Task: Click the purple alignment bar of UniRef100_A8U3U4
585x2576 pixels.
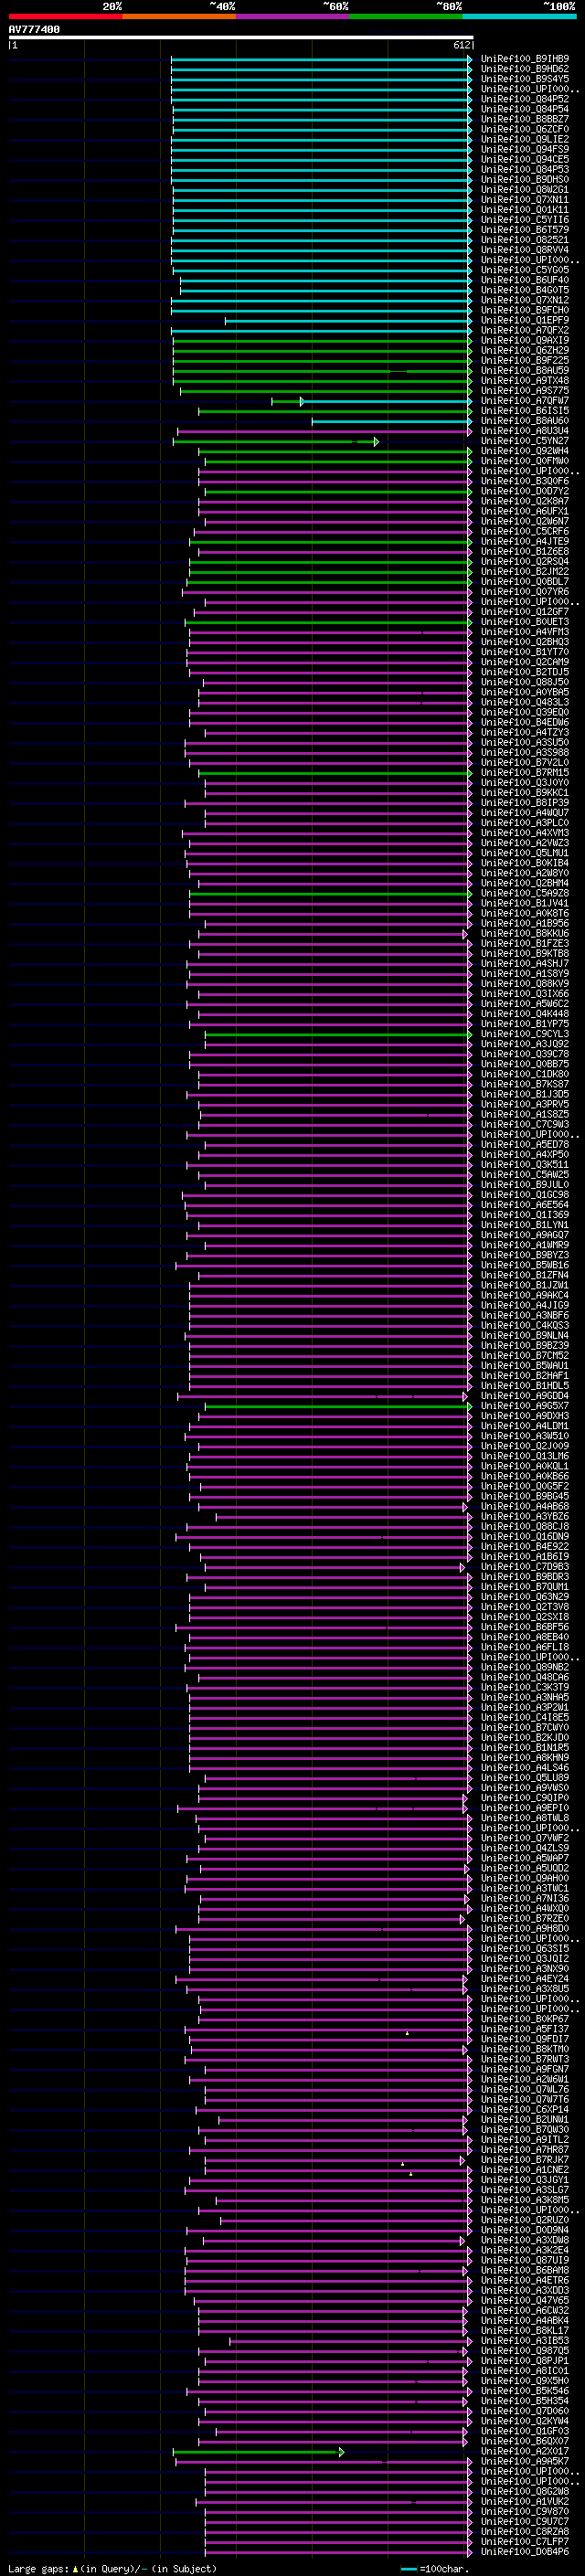Action: (324, 431)
